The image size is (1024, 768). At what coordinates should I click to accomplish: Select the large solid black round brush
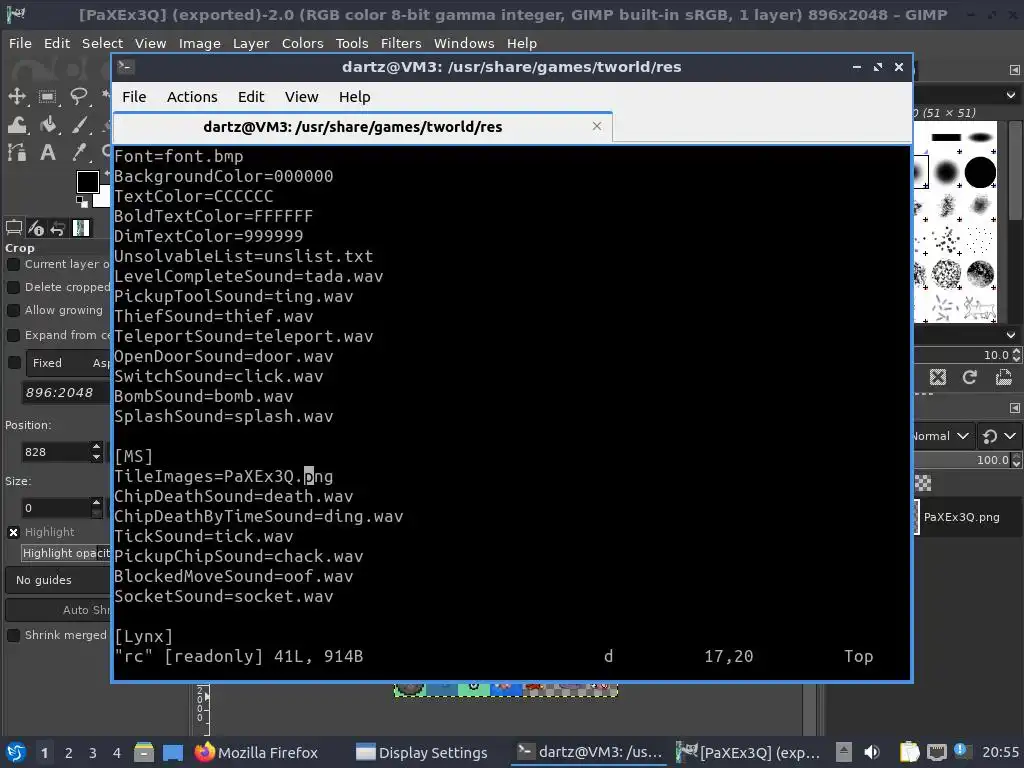click(980, 172)
